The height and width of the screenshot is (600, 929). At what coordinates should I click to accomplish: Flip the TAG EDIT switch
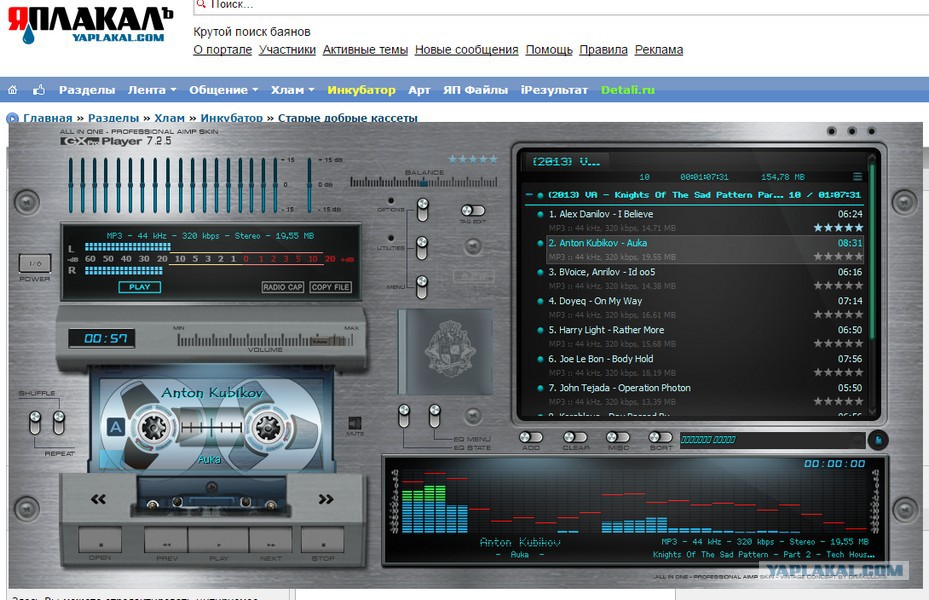[x=473, y=210]
